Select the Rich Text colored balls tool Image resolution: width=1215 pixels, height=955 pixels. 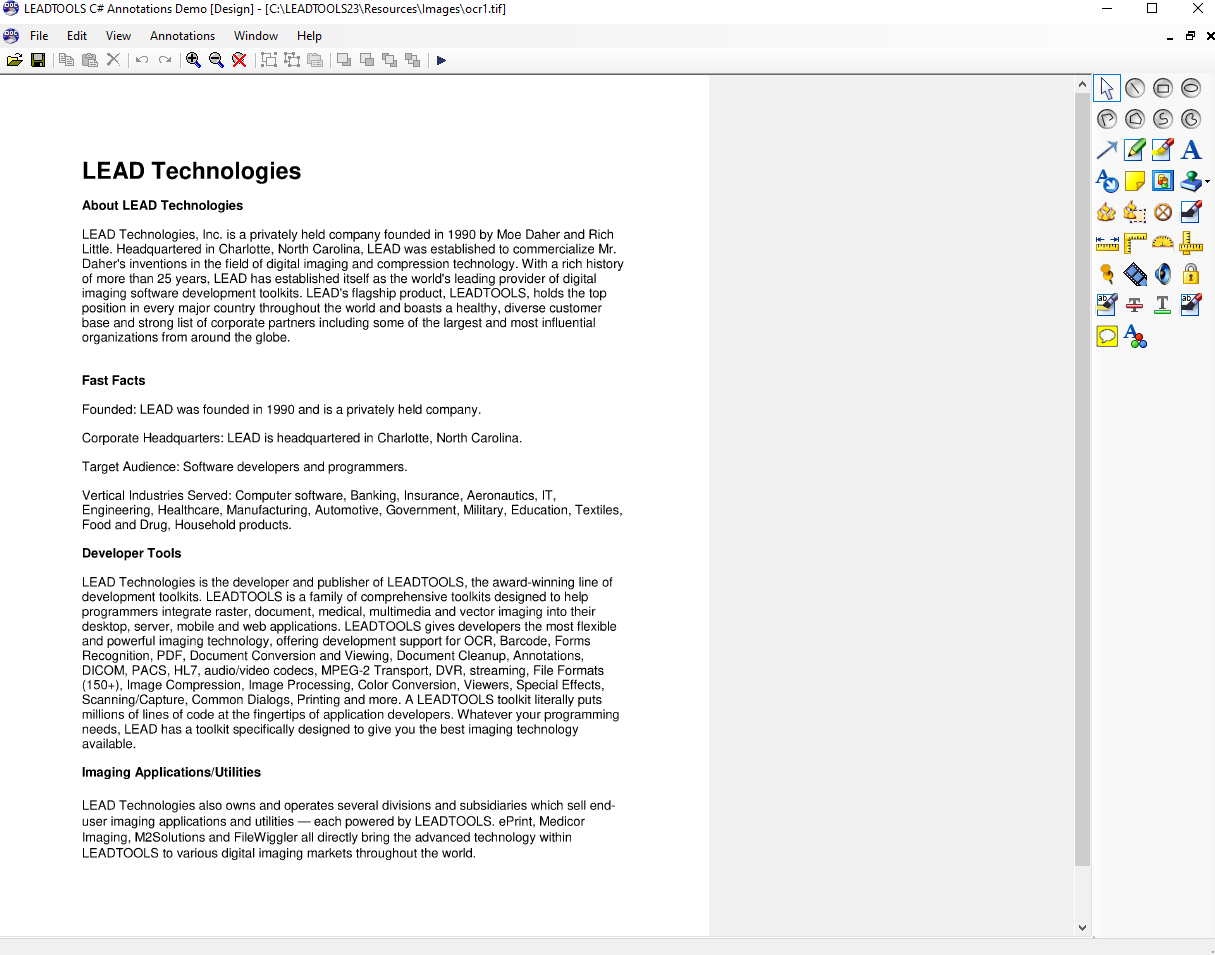(1135, 336)
